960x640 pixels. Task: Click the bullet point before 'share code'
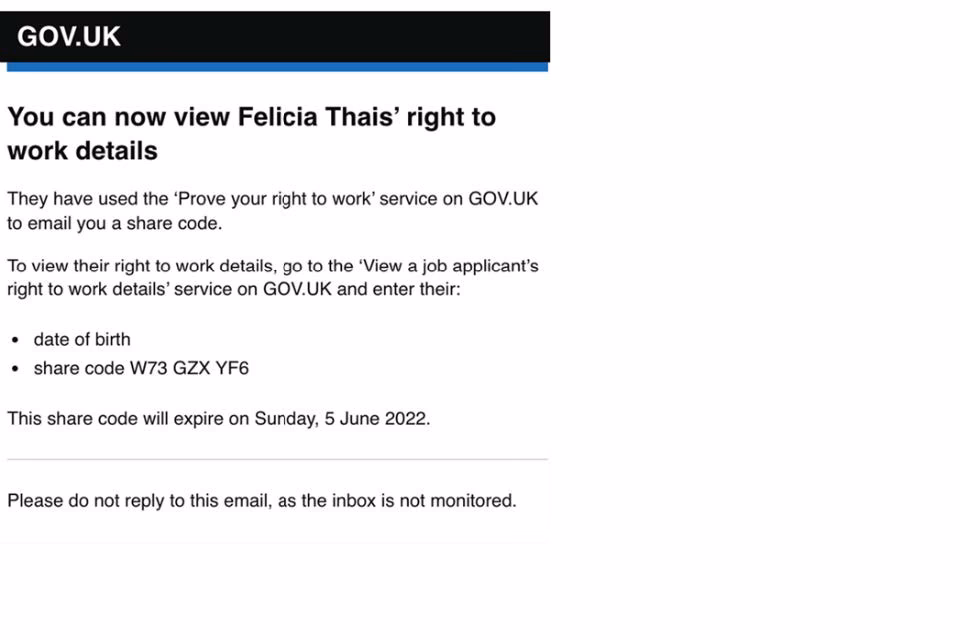point(15,369)
